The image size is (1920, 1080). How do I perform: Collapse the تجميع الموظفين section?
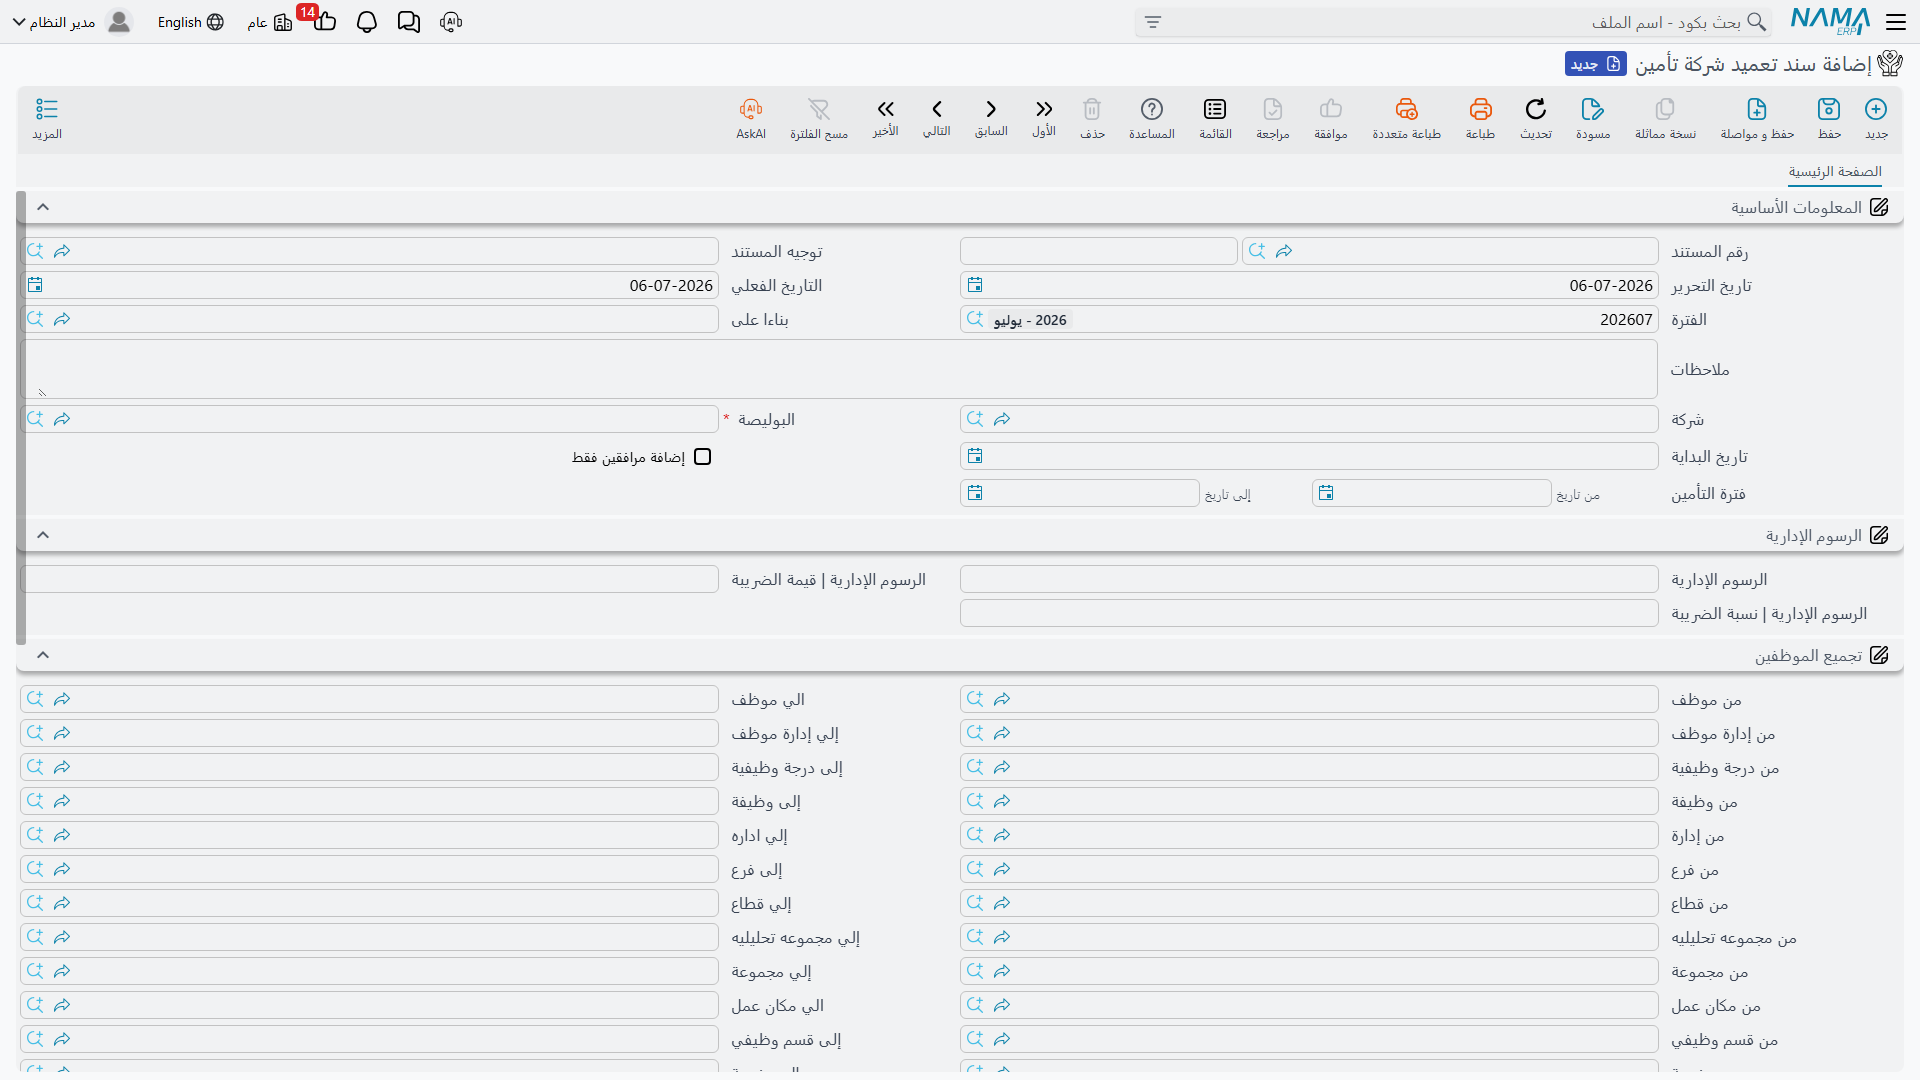click(43, 655)
